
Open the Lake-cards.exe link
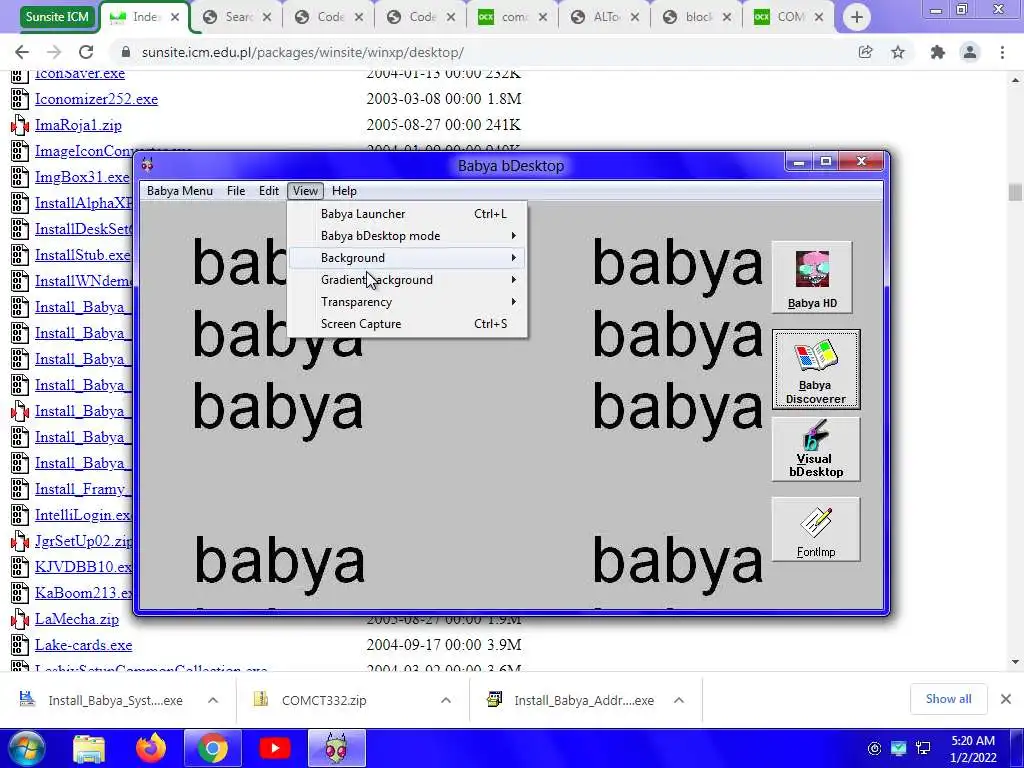pyautogui.click(x=83, y=645)
